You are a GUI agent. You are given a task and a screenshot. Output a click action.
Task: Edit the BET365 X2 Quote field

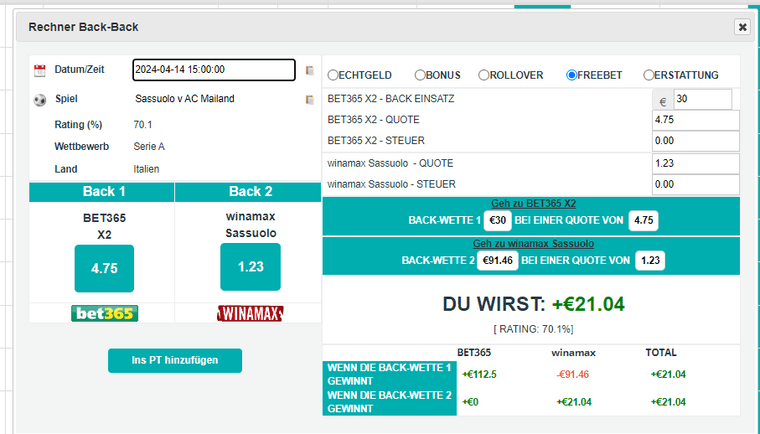click(x=696, y=120)
